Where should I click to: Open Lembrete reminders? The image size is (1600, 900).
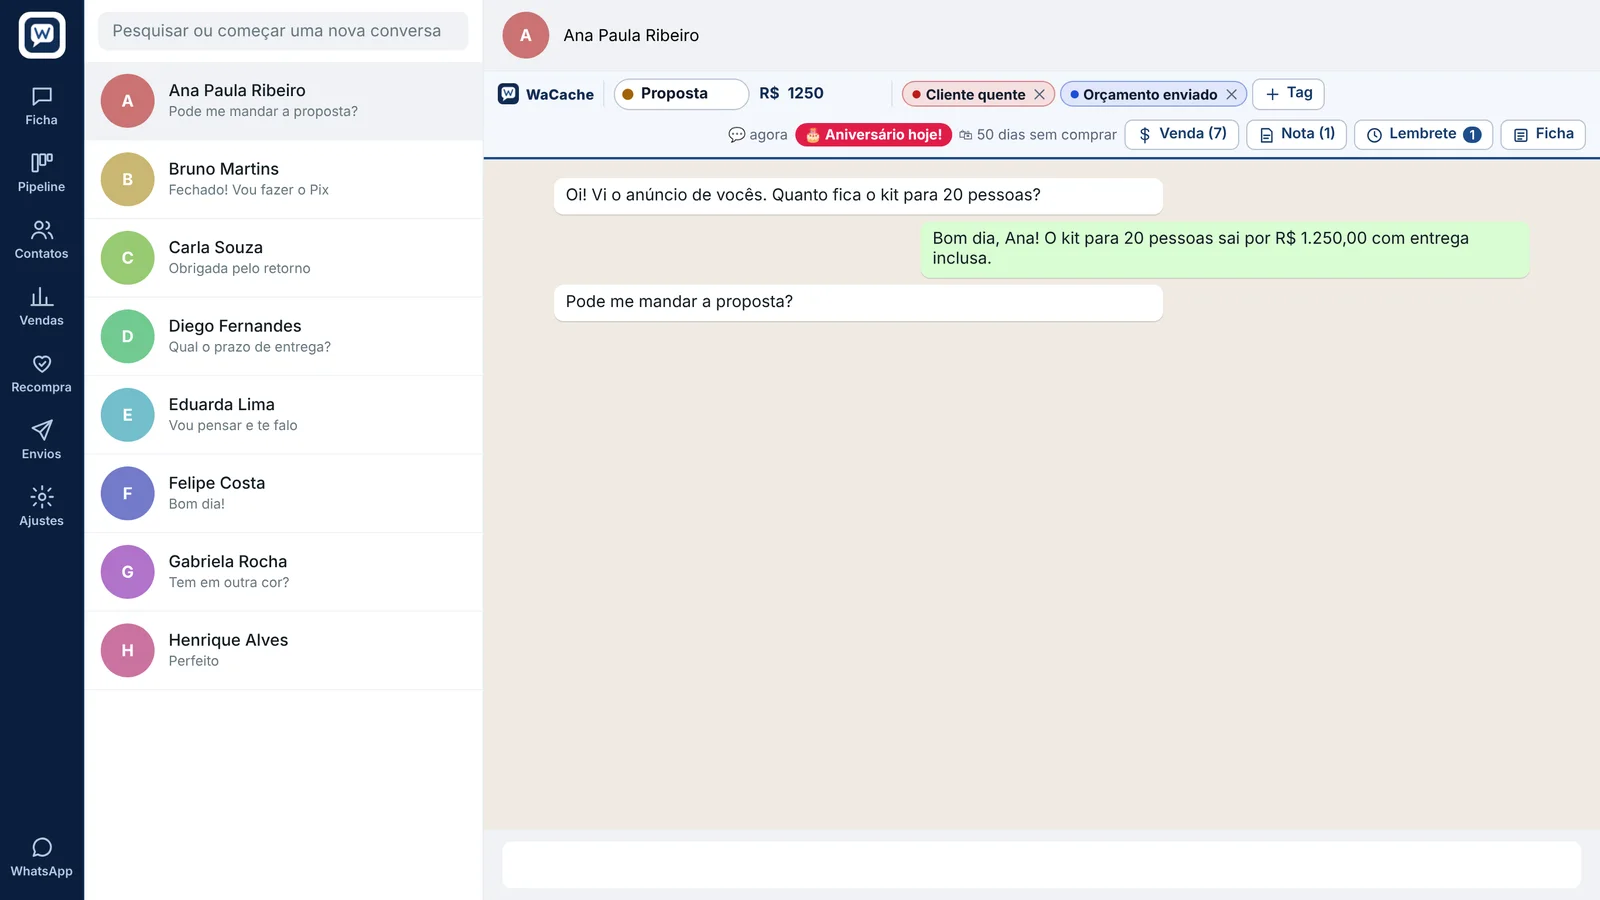pyautogui.click(x=1423, y=134)
